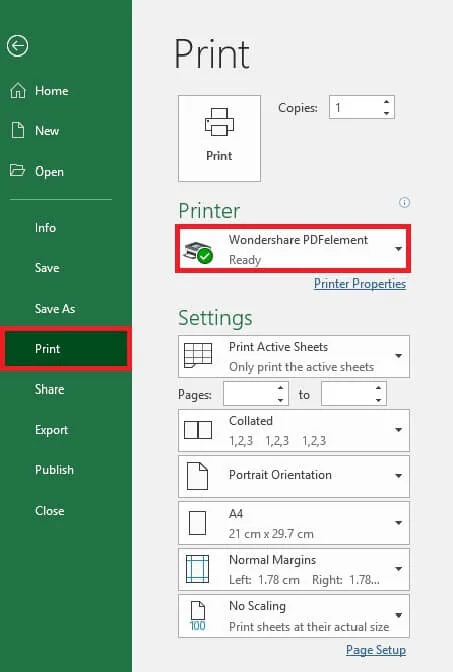Screen dimensions: 453x672
Task: Select Save As in the sidebar
Action: 55,309
